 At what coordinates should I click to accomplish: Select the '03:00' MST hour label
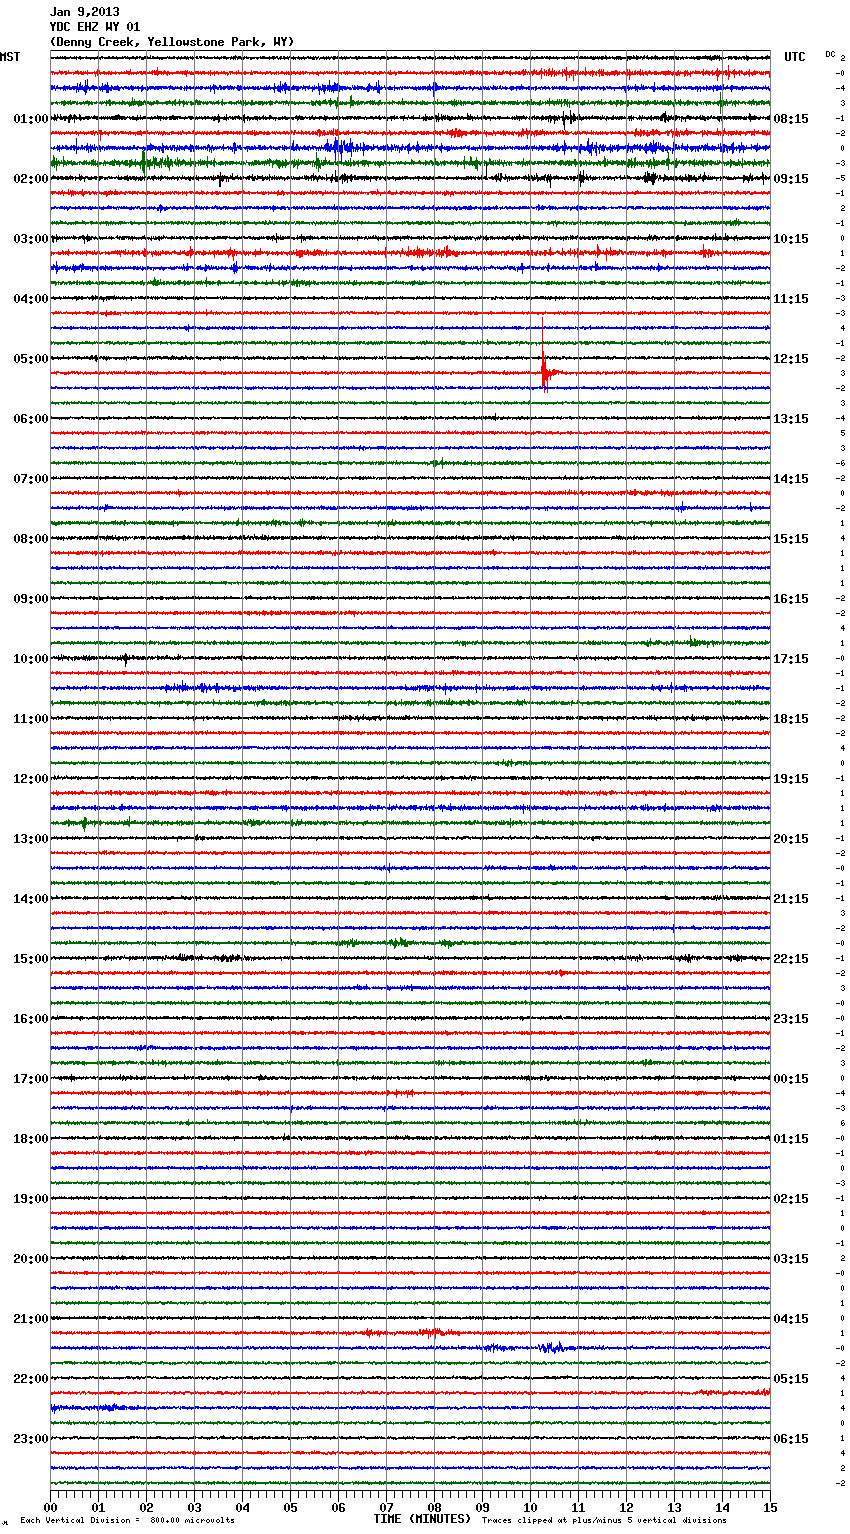click(x=31, y=239)
